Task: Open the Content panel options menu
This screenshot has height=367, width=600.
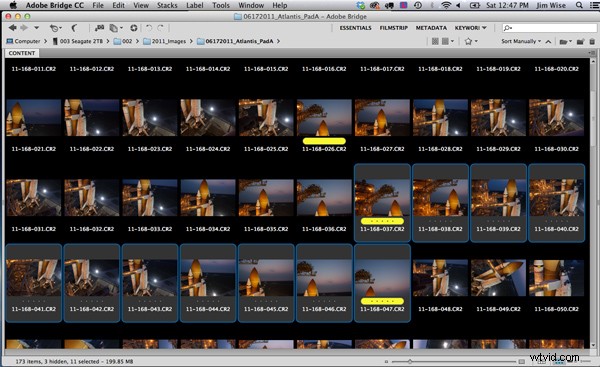Action: pos(593,53)
